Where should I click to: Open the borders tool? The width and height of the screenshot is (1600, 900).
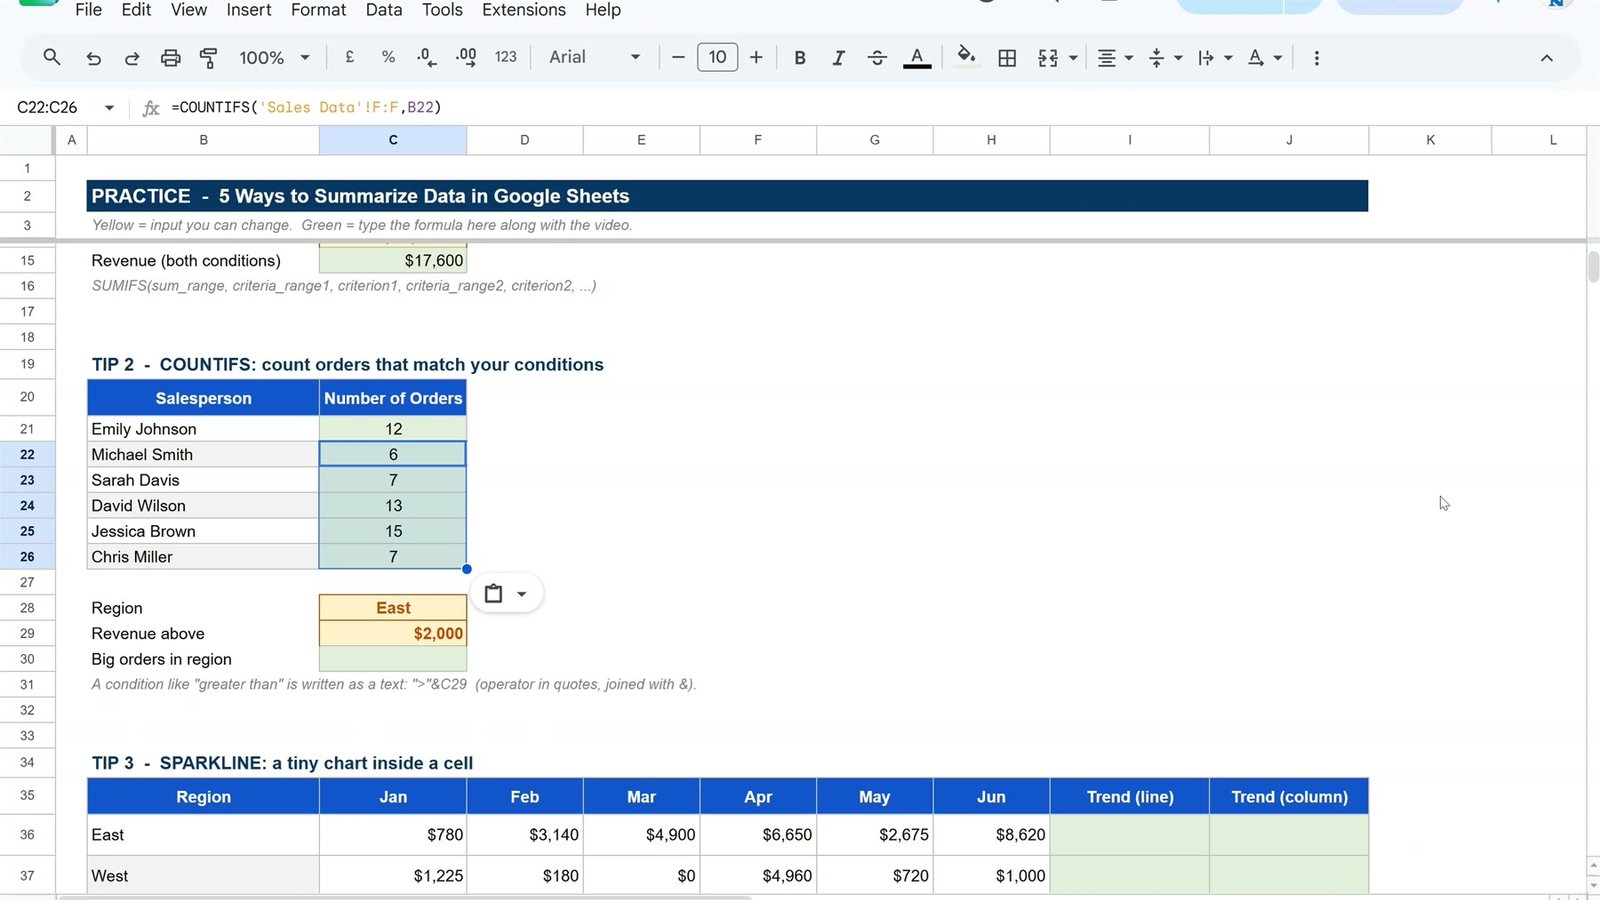[1007, 58]
